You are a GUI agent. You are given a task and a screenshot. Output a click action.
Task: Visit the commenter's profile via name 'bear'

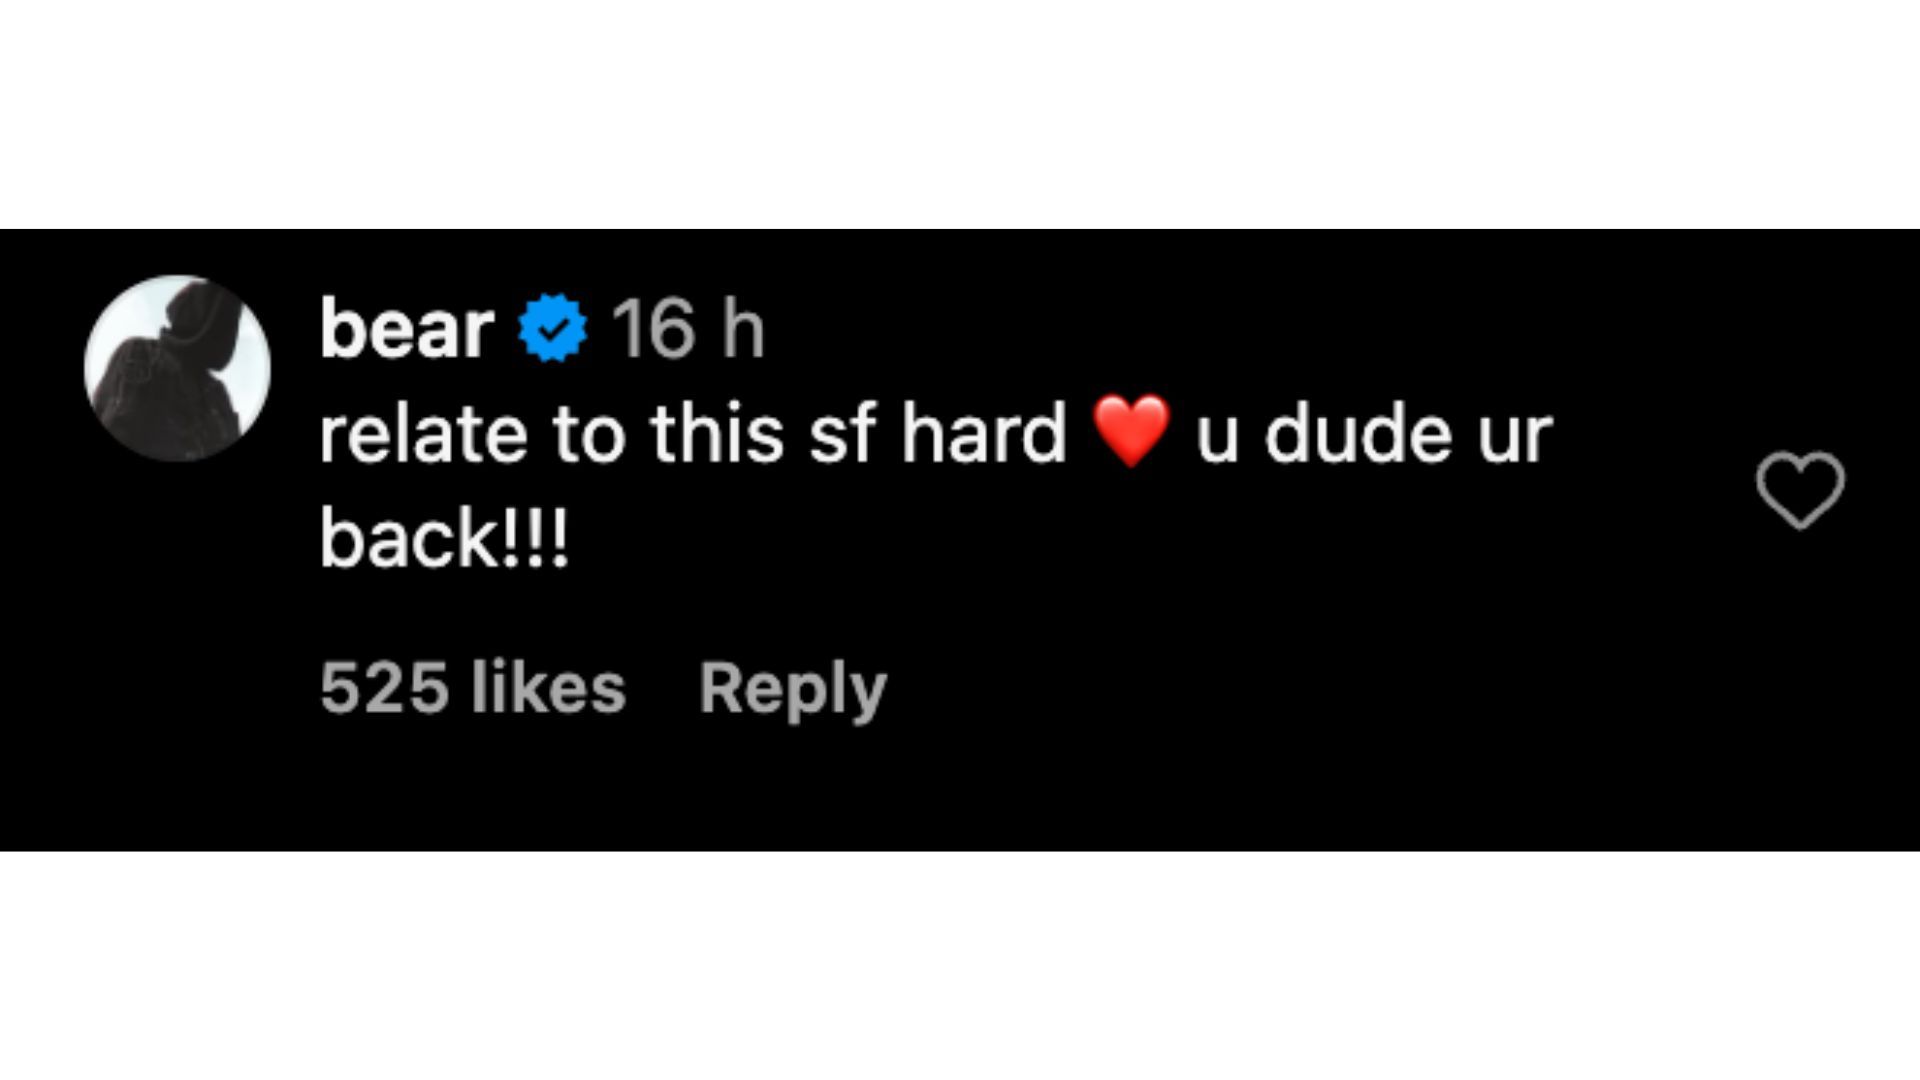pos(407,329)
